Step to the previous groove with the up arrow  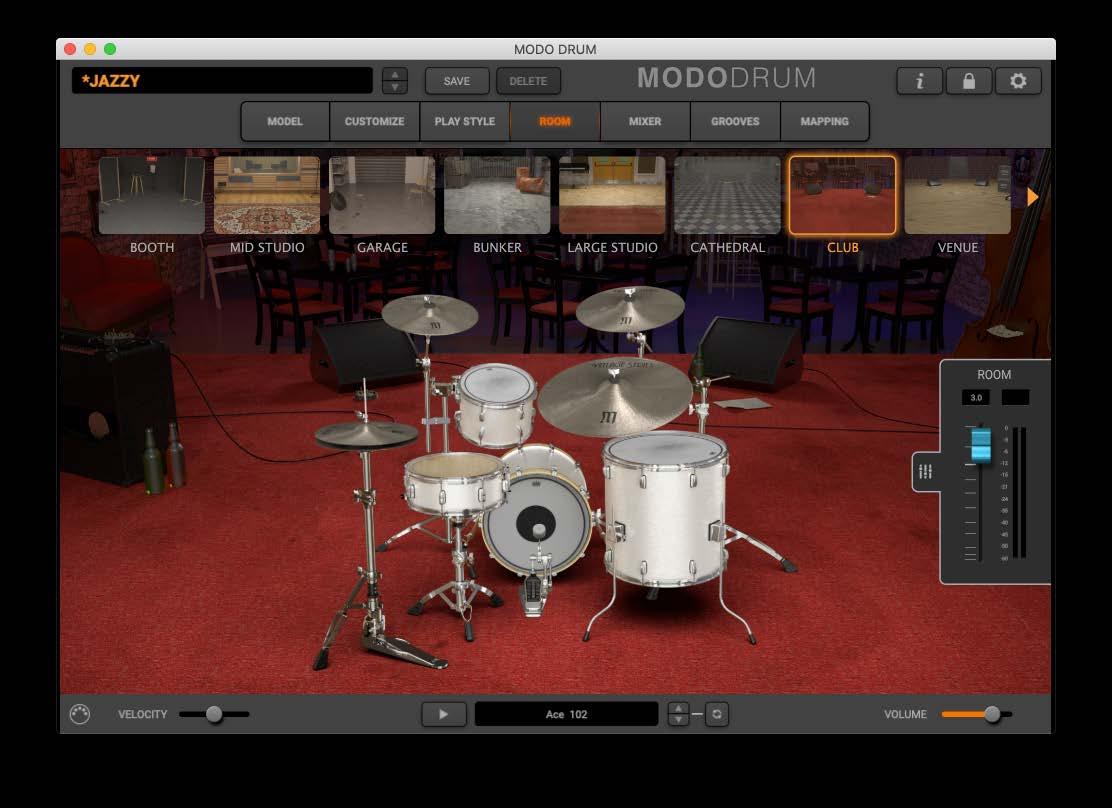tap(679, 708)
